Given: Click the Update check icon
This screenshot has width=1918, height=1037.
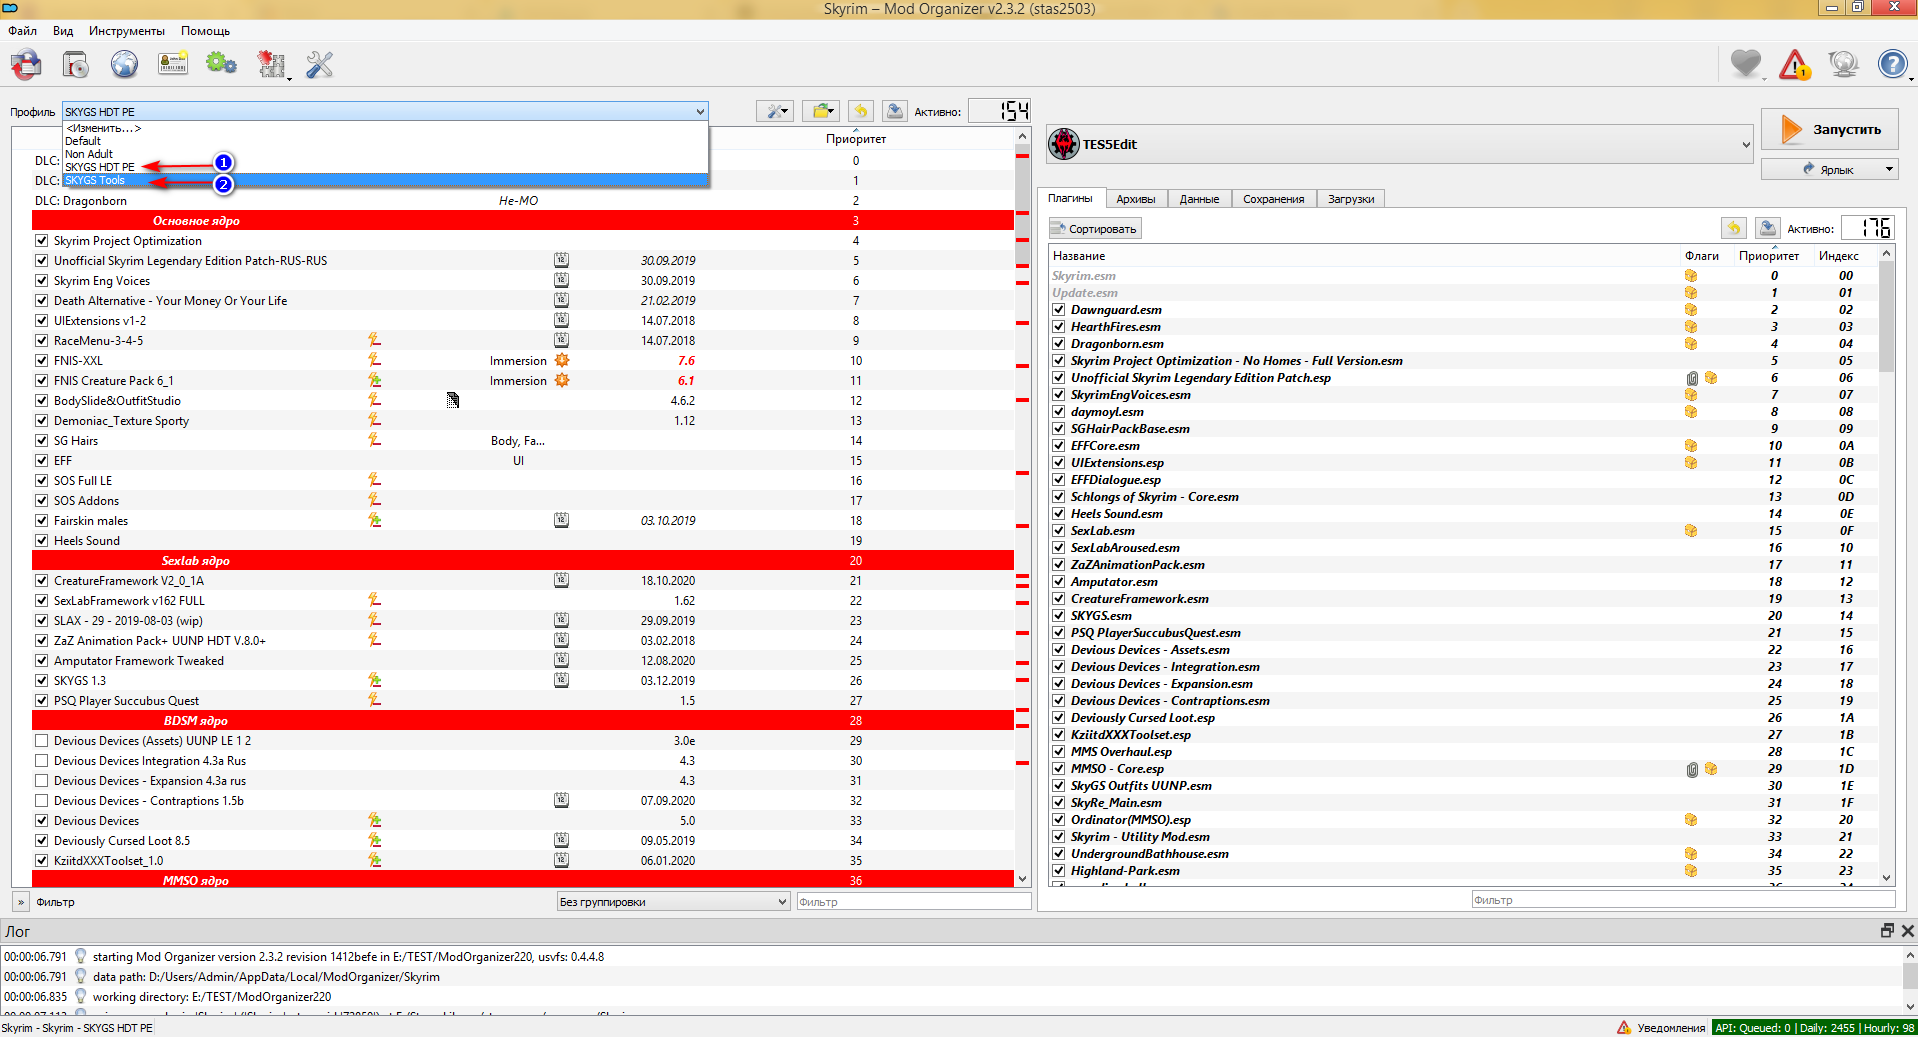Looking at the screenshot, I should coord(1843,65).
